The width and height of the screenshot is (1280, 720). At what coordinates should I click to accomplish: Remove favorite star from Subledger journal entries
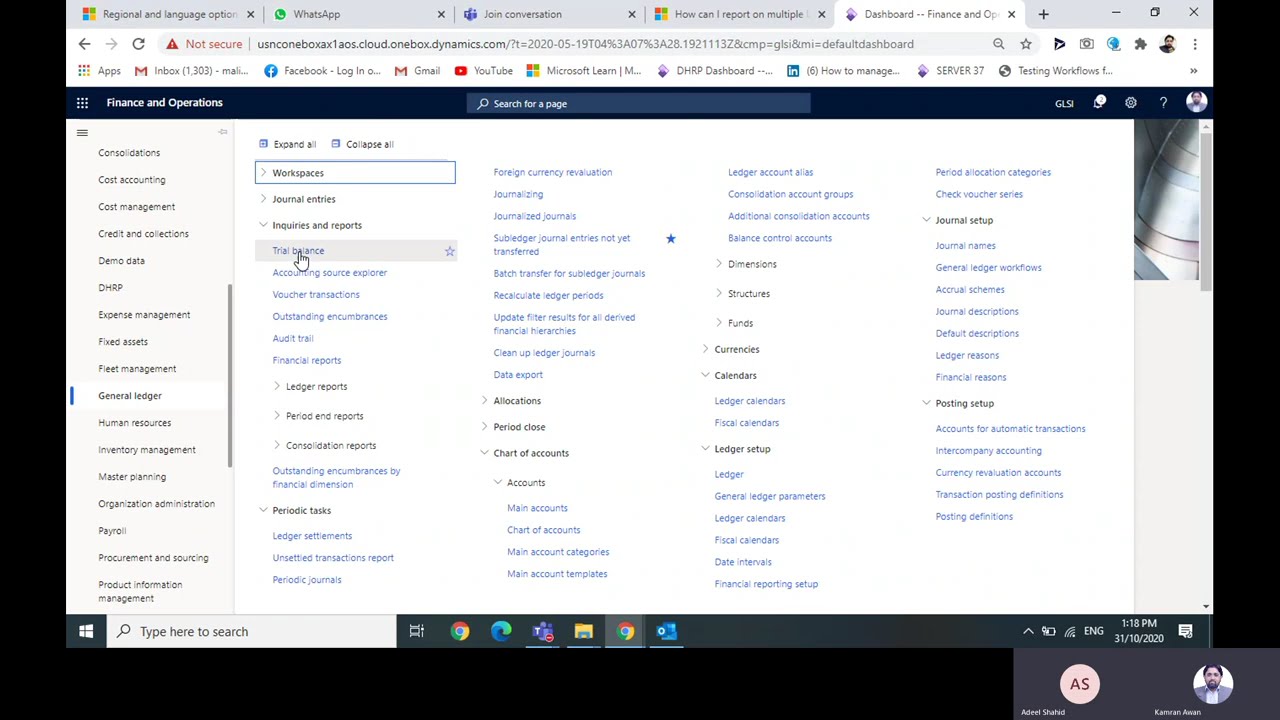[670, 238]
